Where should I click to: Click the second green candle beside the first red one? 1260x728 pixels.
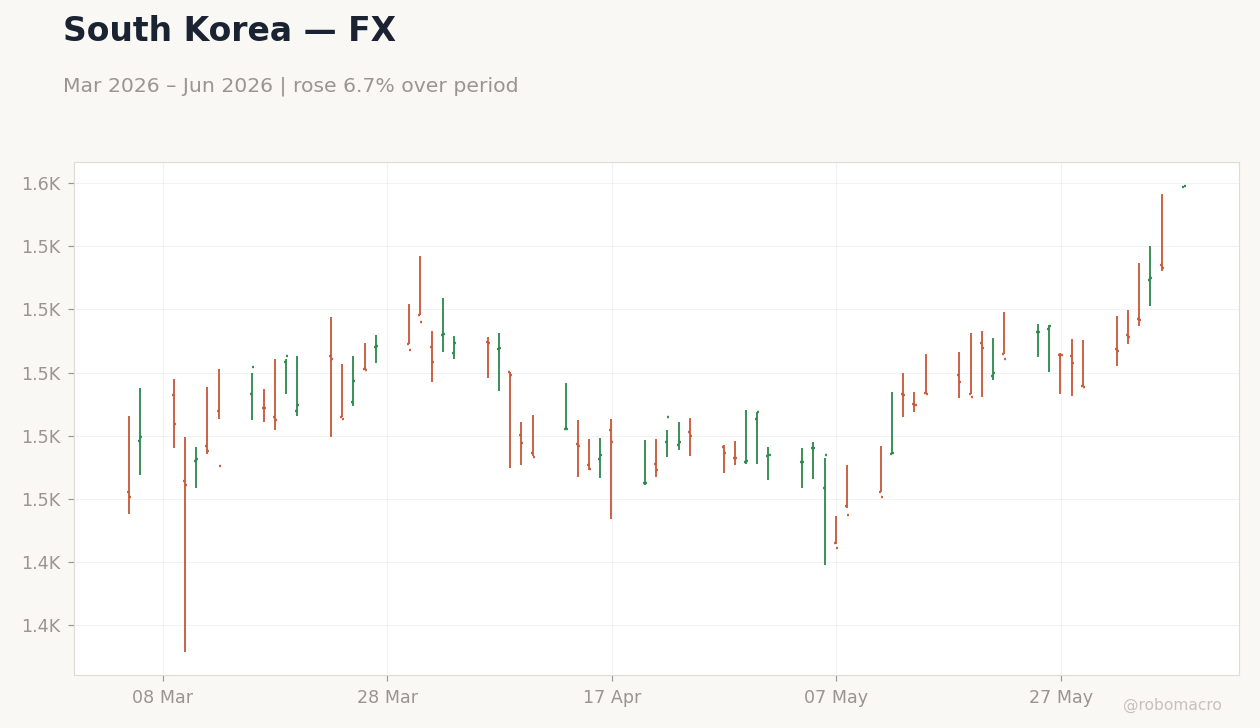140,431
